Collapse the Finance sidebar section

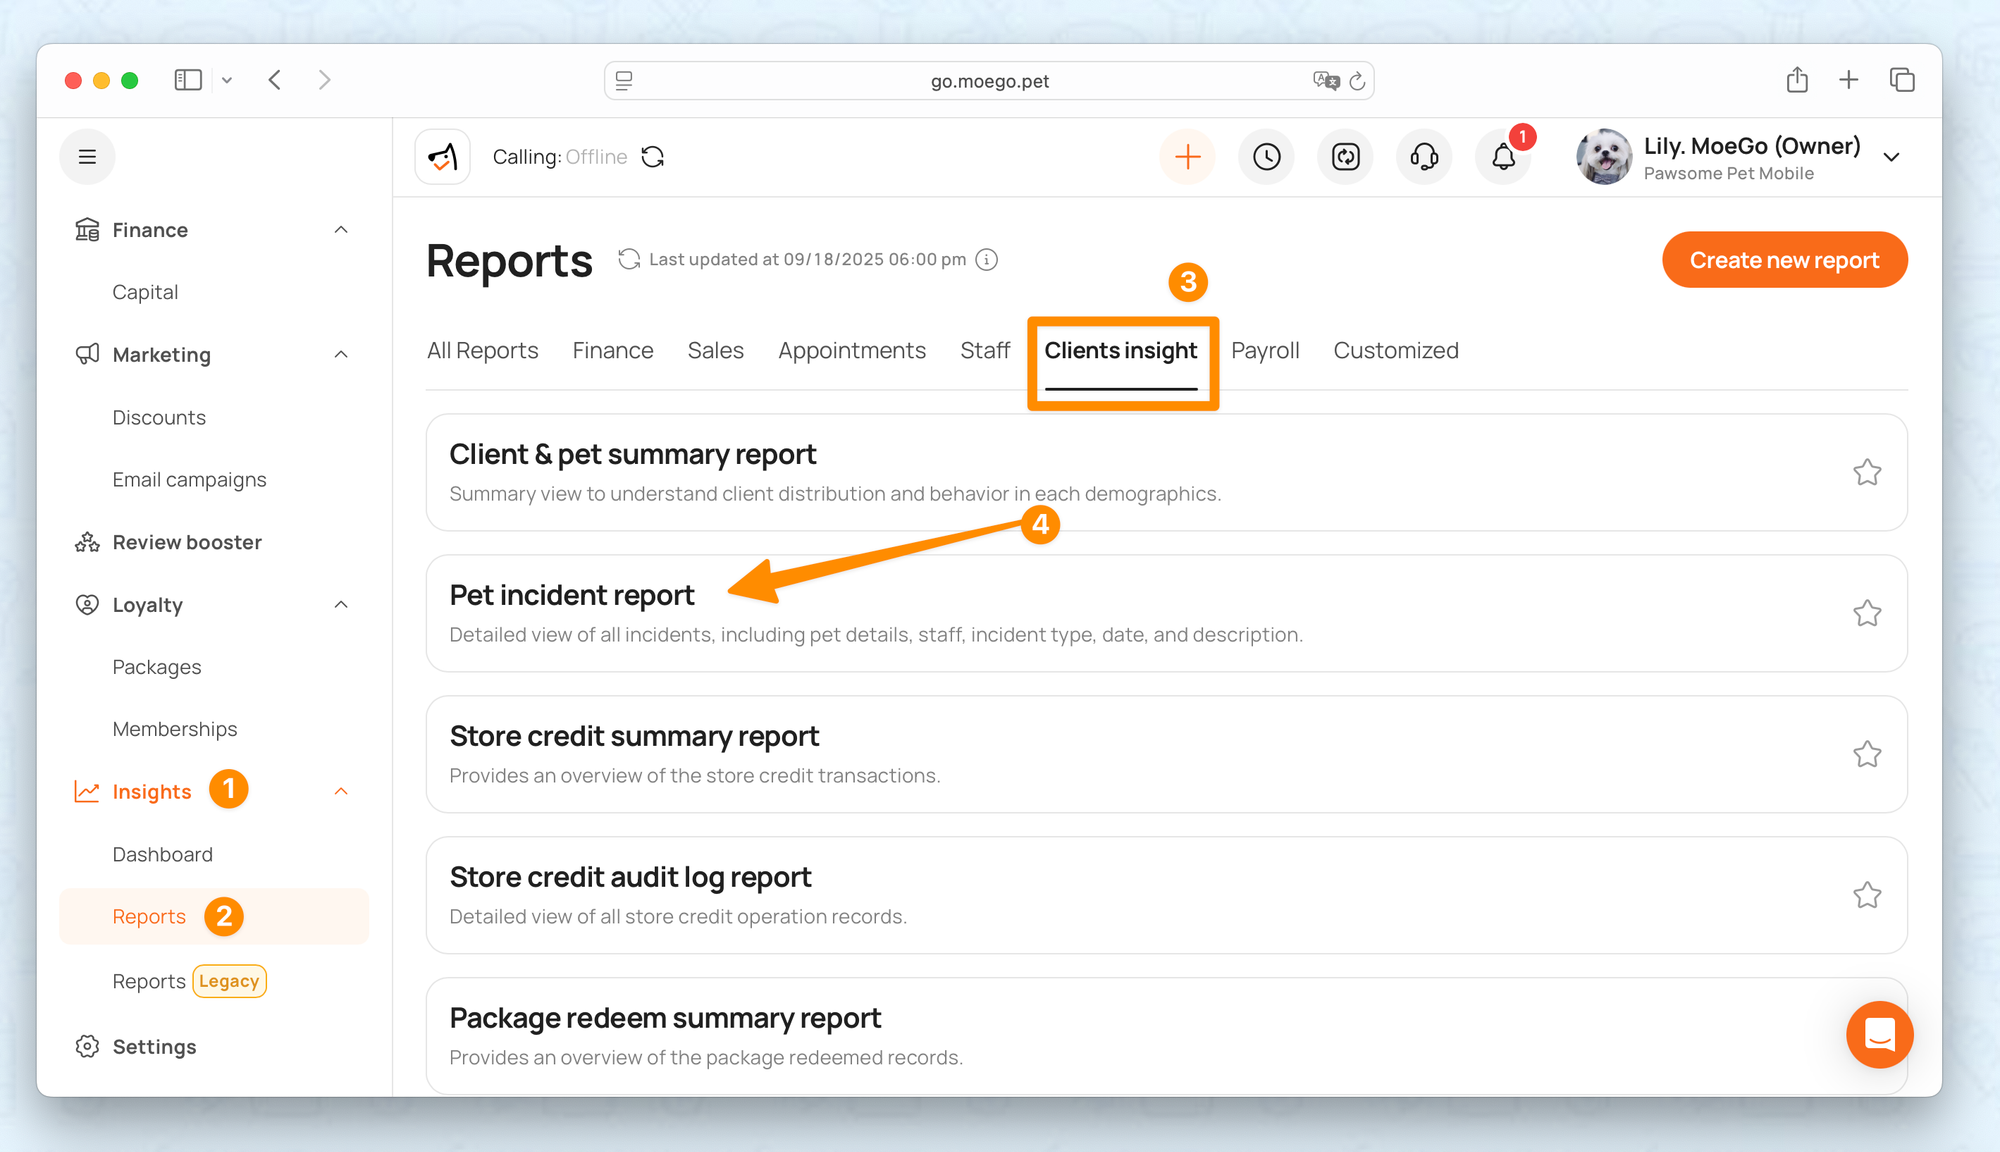point(341,230)
